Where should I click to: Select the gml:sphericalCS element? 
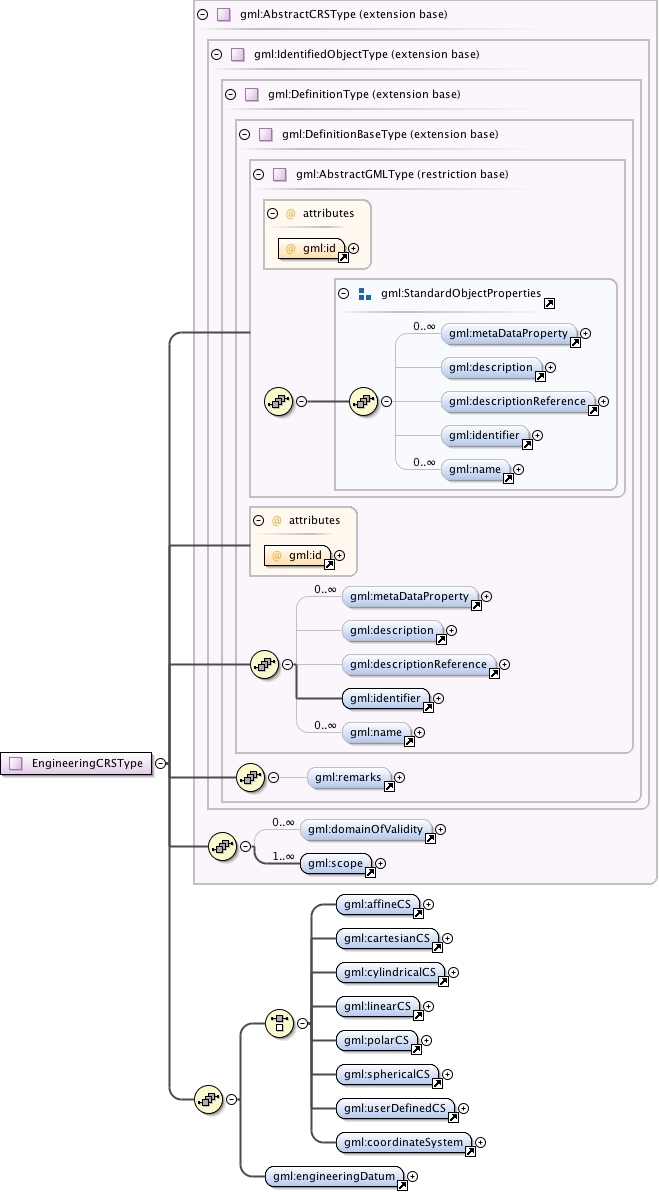click(387, 1075)
